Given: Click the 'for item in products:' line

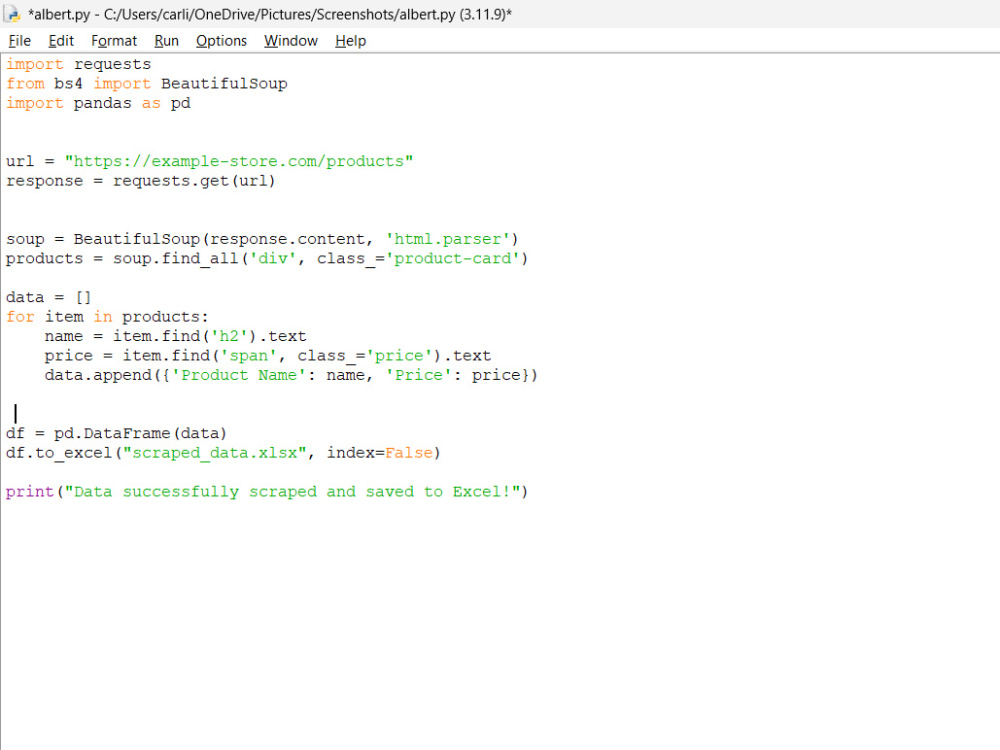Looking at the screenshot, I should tap(107, 317).
